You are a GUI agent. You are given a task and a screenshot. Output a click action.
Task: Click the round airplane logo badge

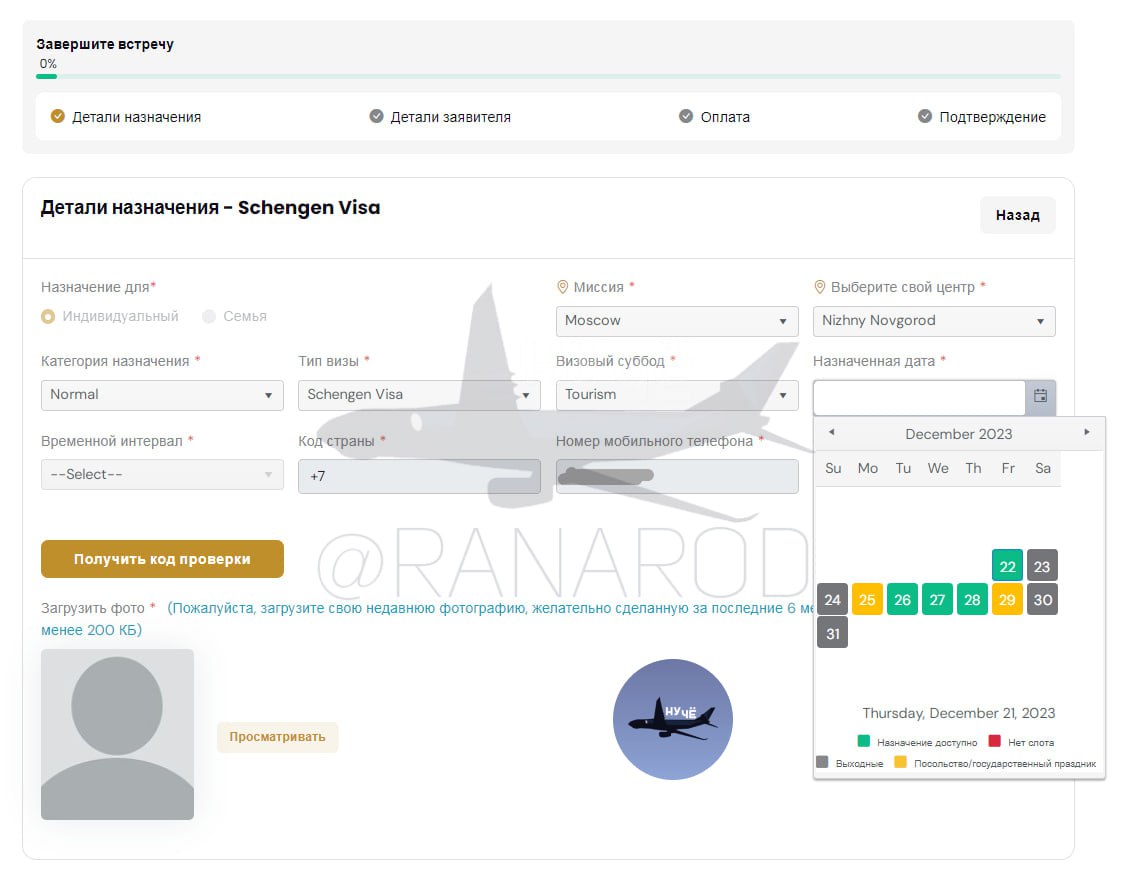(x=672, y=719)
